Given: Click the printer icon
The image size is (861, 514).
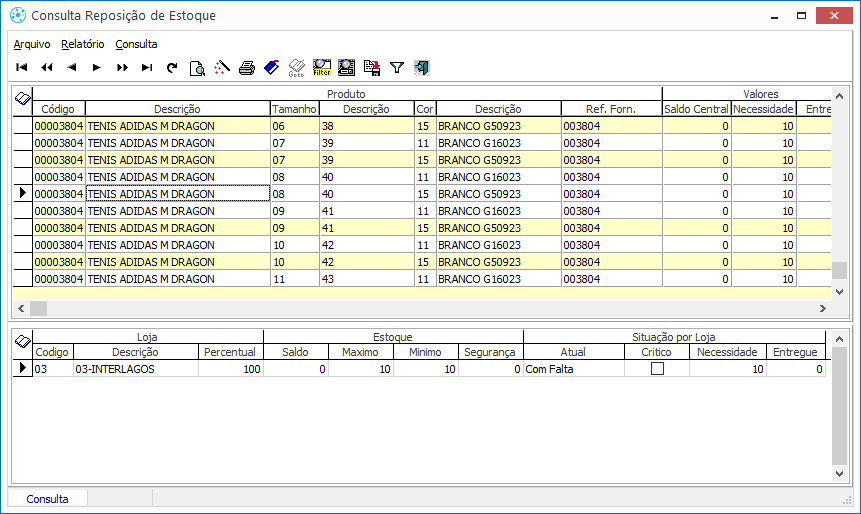Looking at the screenshot, I should click(x=247, y=68).
